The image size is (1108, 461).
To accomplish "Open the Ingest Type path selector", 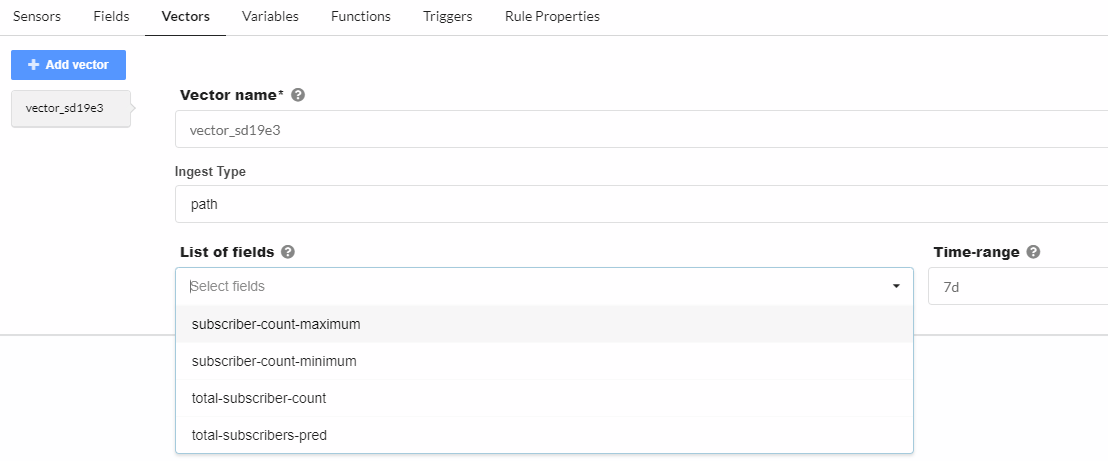I will pyautogui.click(x=640, y=204).
